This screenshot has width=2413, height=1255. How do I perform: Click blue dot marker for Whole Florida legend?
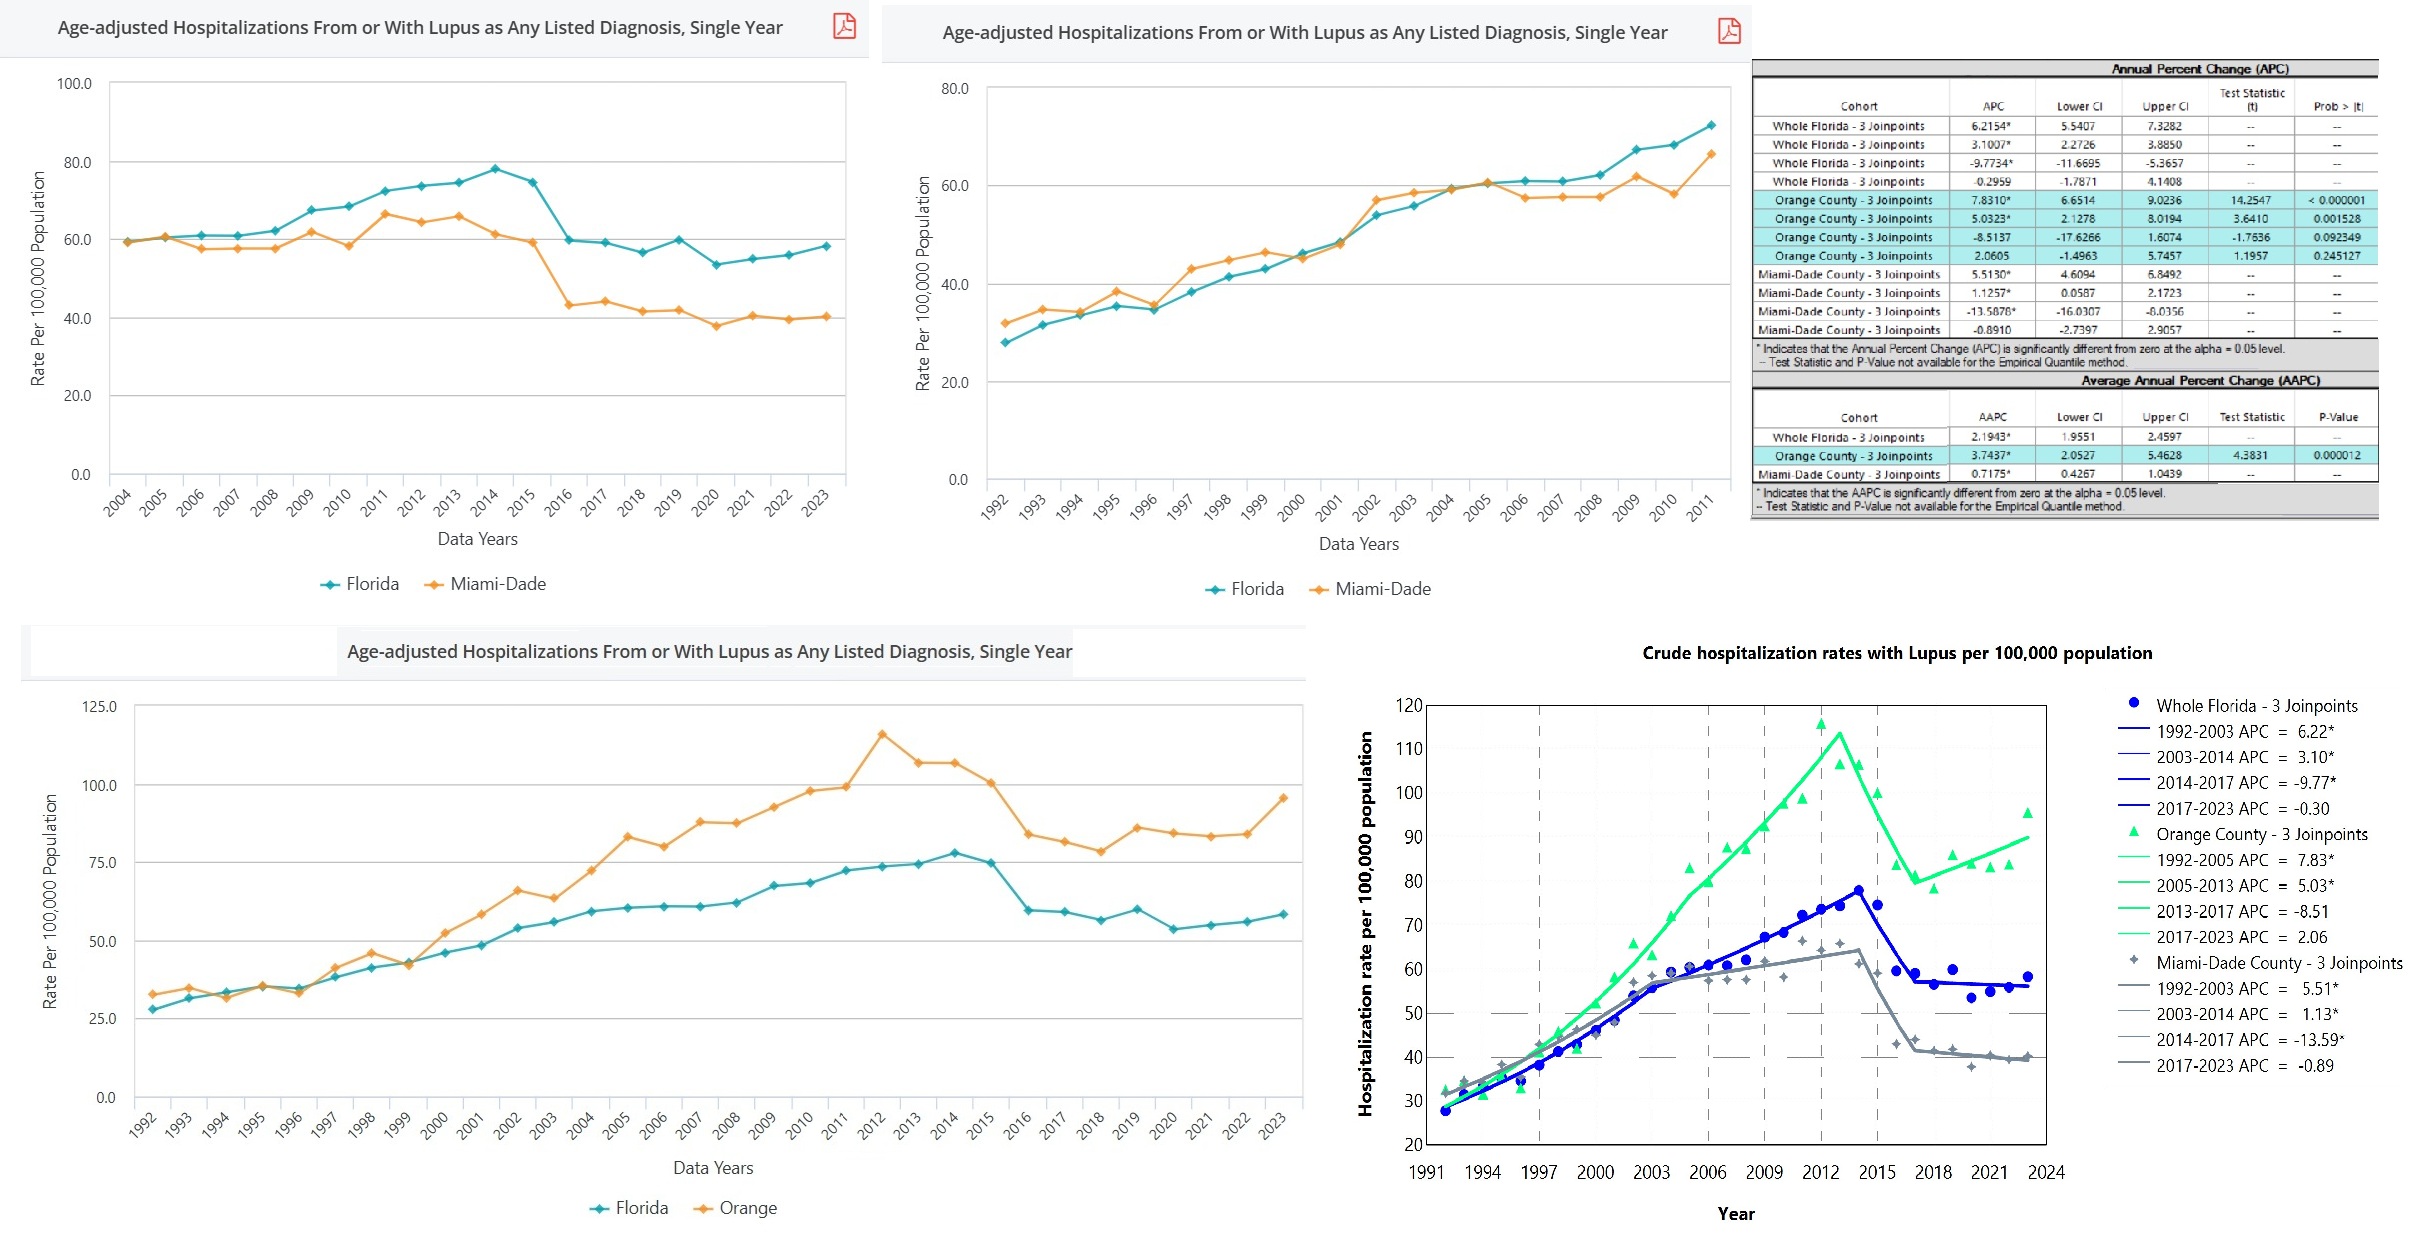coord(2134,703)
